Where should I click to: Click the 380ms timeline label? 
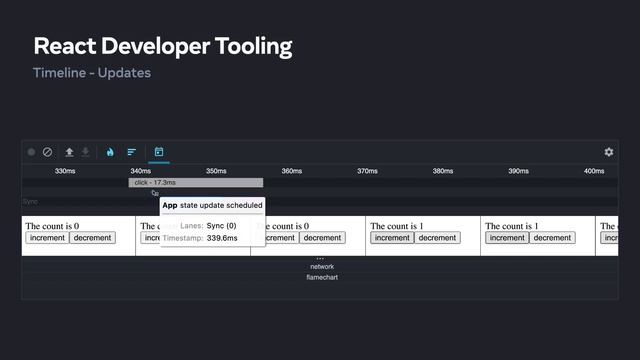[x=443, y=171]
